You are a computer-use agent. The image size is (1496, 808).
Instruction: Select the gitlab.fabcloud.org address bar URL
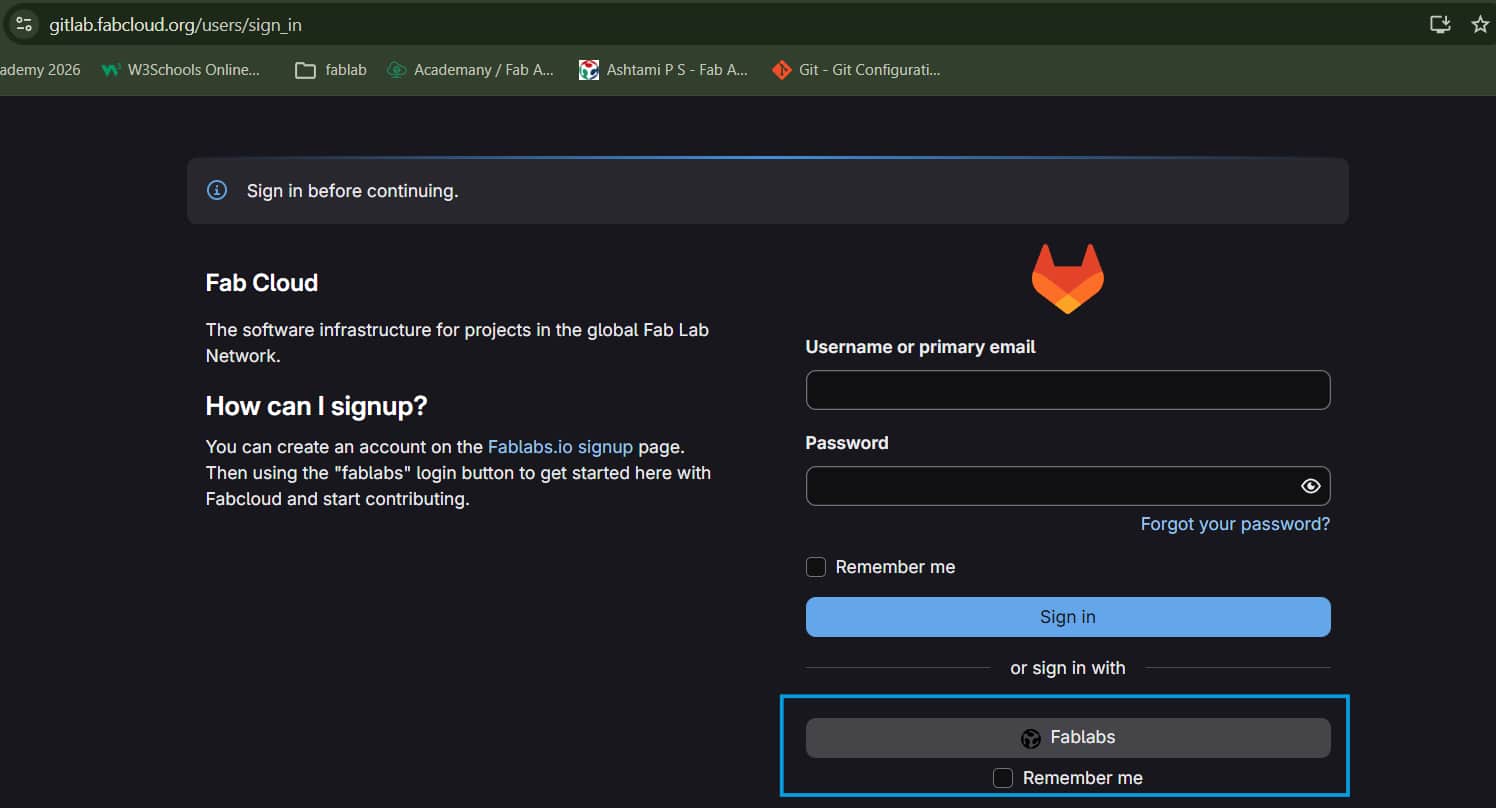pyautogui.click(x=175, y=25)
